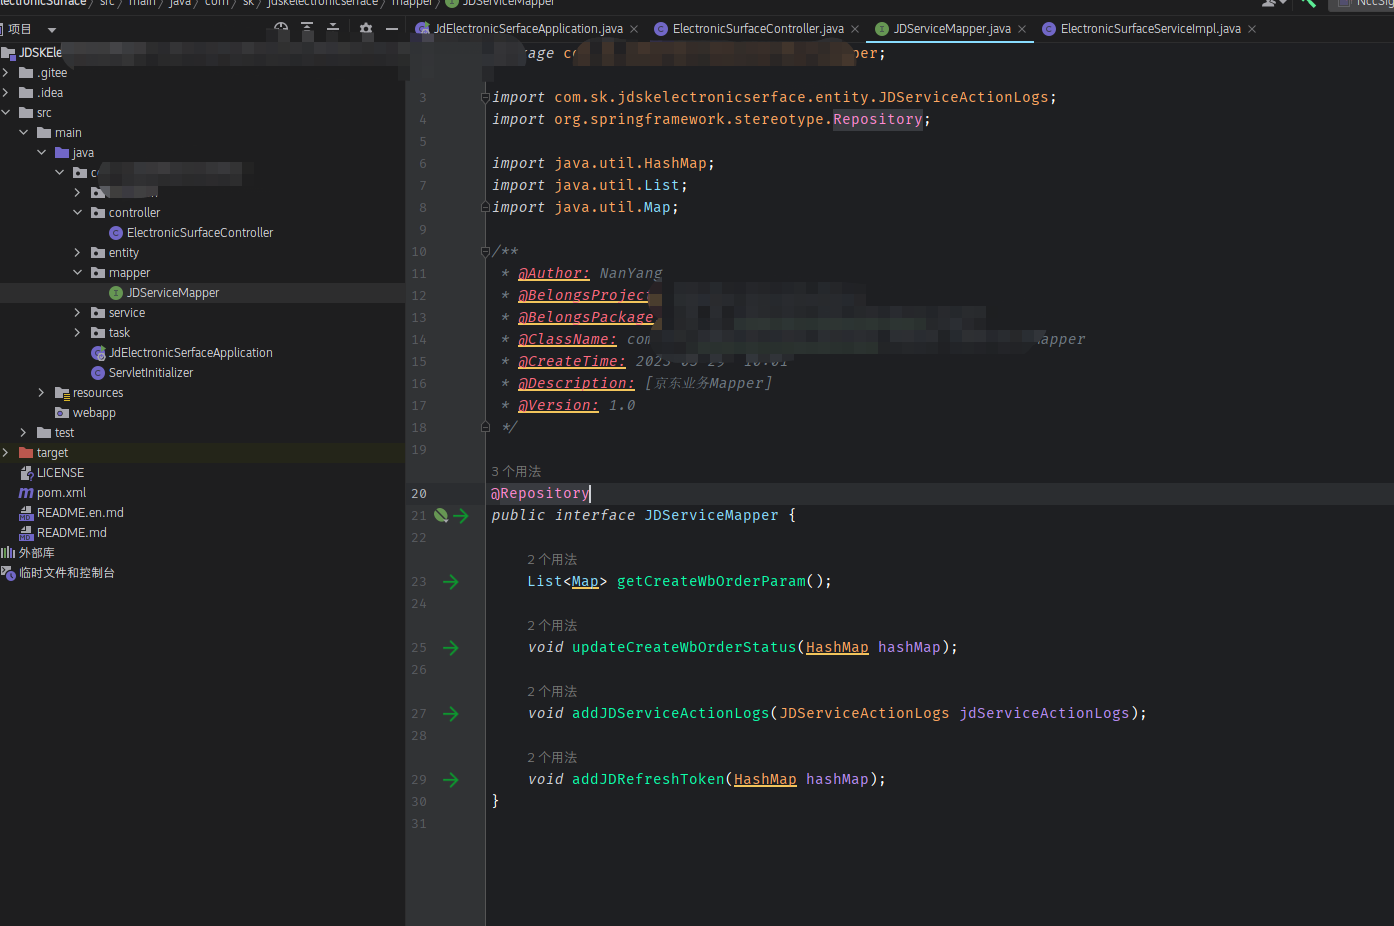Open project panel settings gear

pyautogui.click(x=366, y=29)
